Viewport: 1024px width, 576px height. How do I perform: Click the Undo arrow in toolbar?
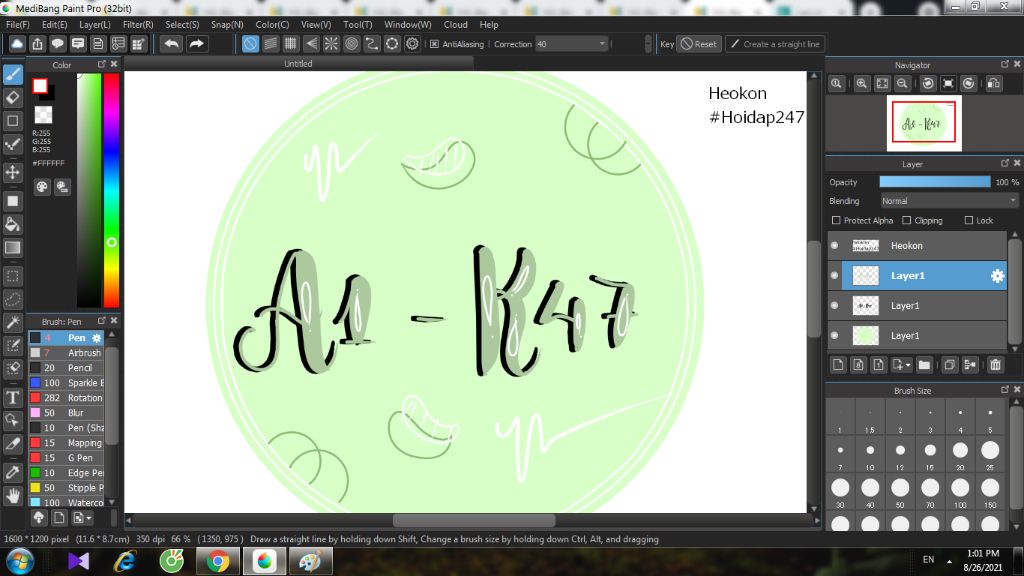point(172,44)
